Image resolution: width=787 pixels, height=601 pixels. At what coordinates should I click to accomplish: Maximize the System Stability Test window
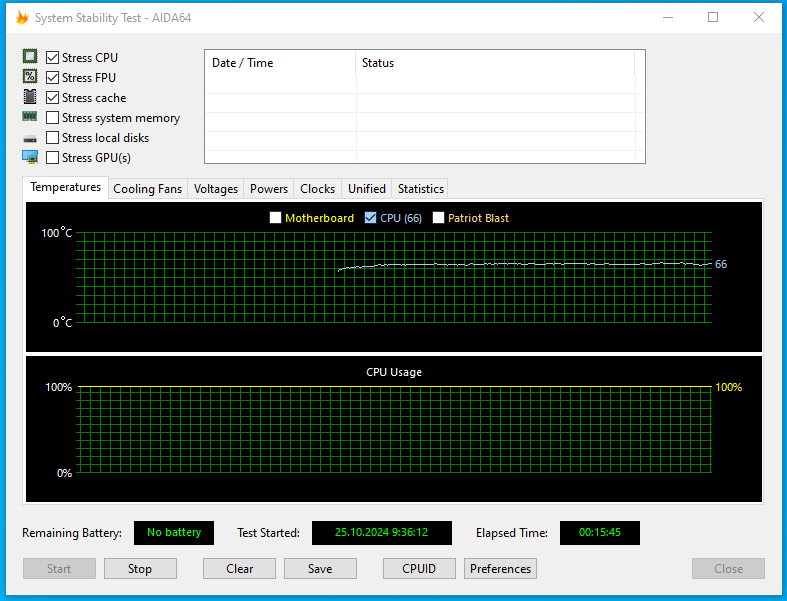click(713, 18)
